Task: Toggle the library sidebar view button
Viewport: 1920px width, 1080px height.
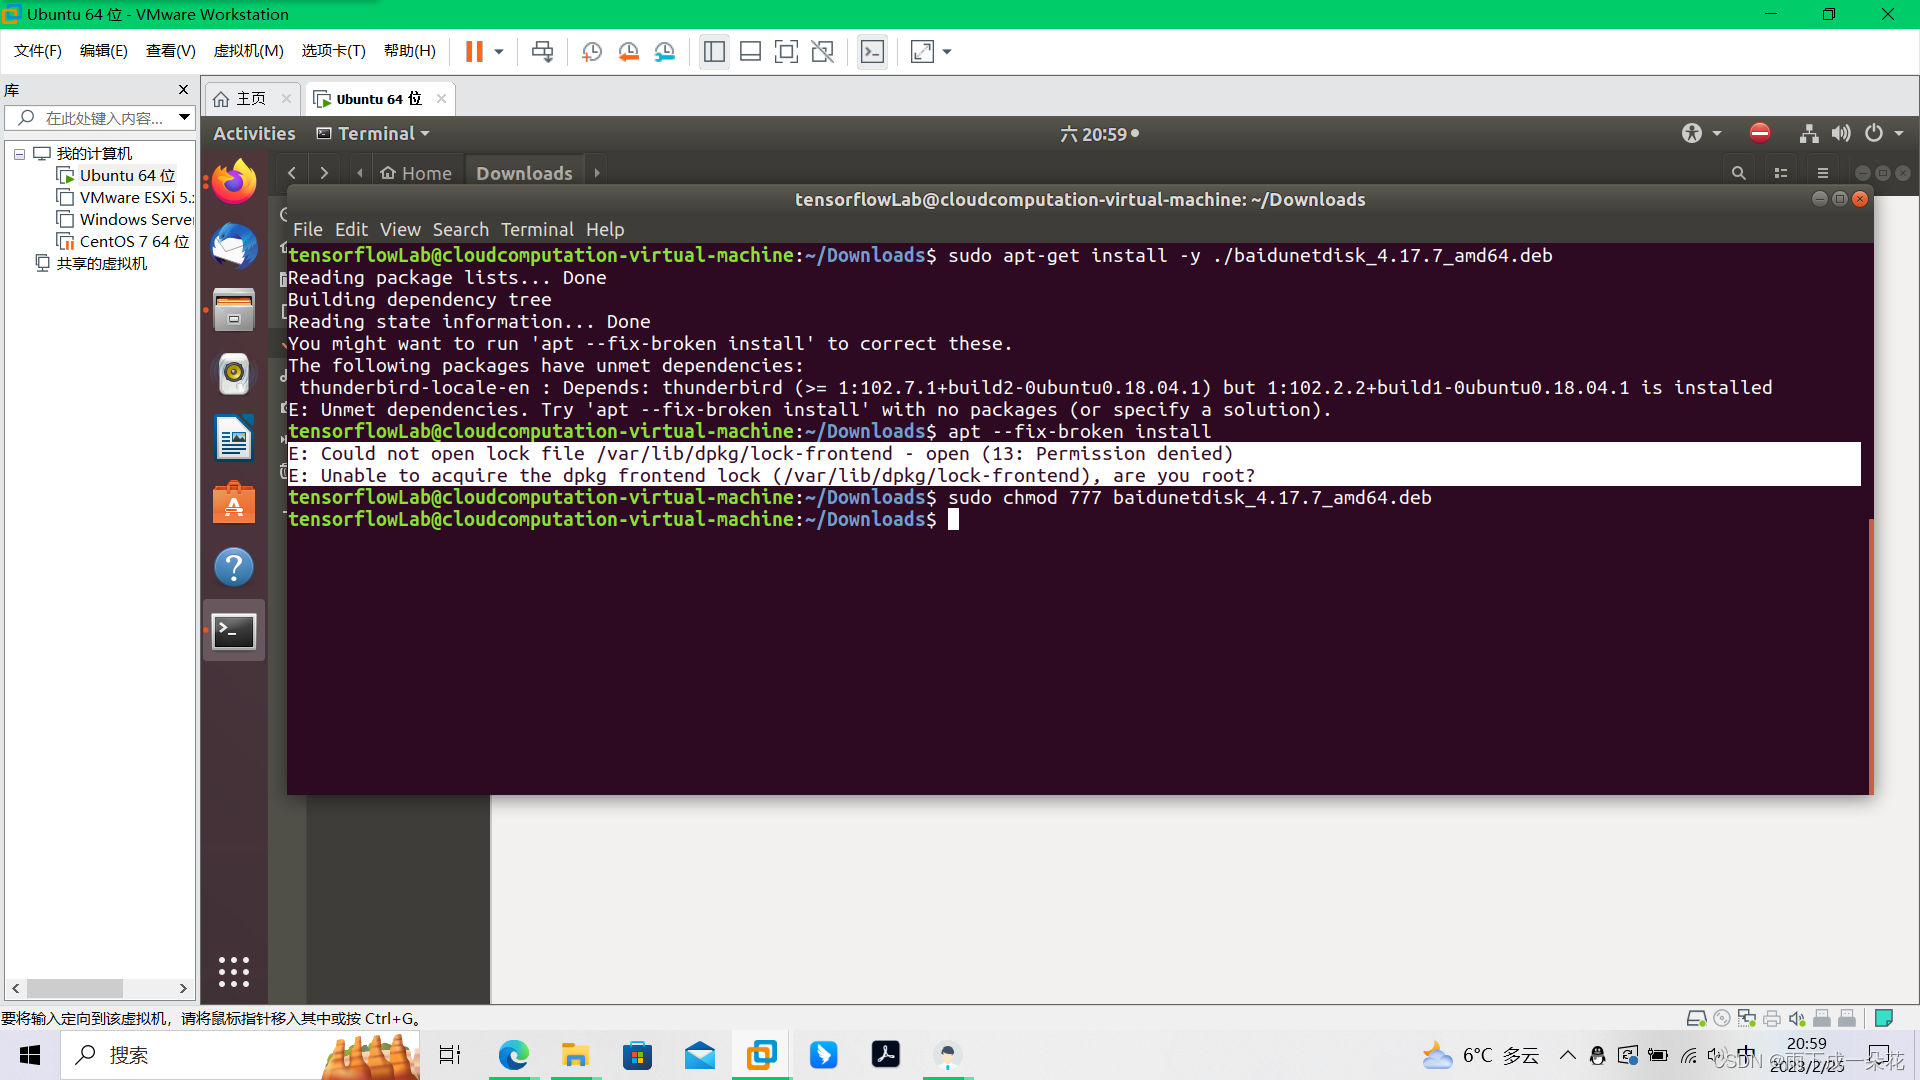Action: tap(714, 52)
